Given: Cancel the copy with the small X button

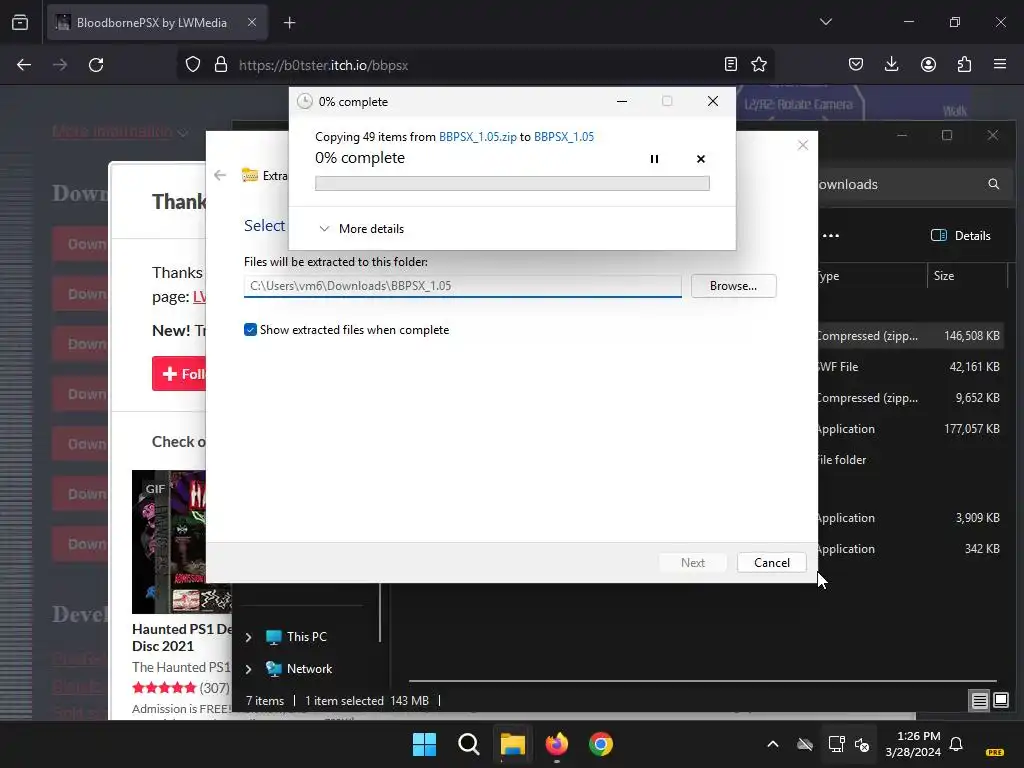Looking at the screenshot, I should click(701, 159).
